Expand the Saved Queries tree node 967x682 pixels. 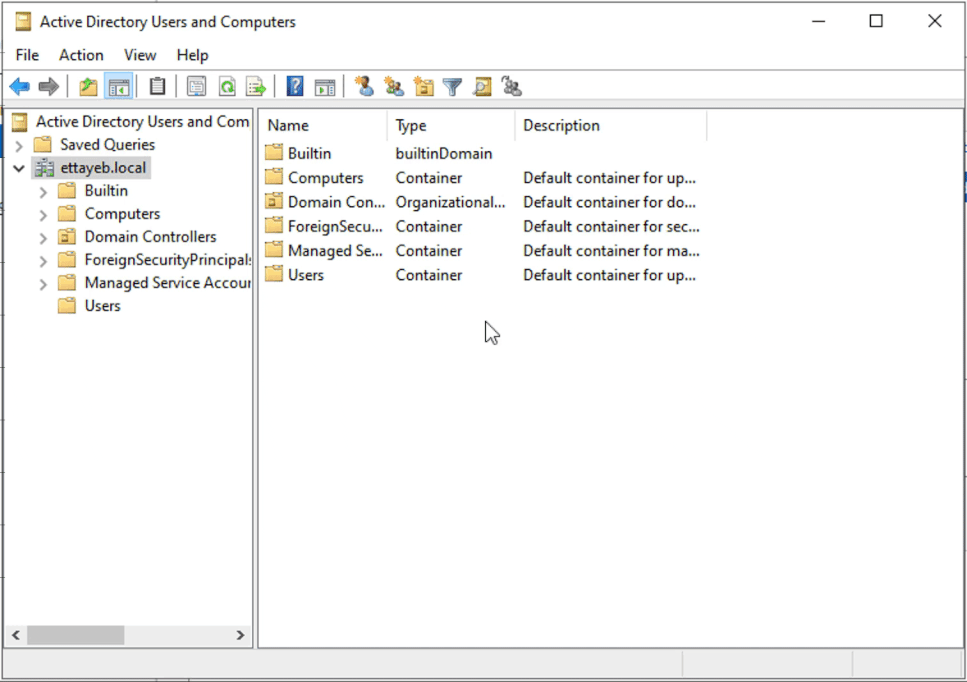[x=19, y=146]
